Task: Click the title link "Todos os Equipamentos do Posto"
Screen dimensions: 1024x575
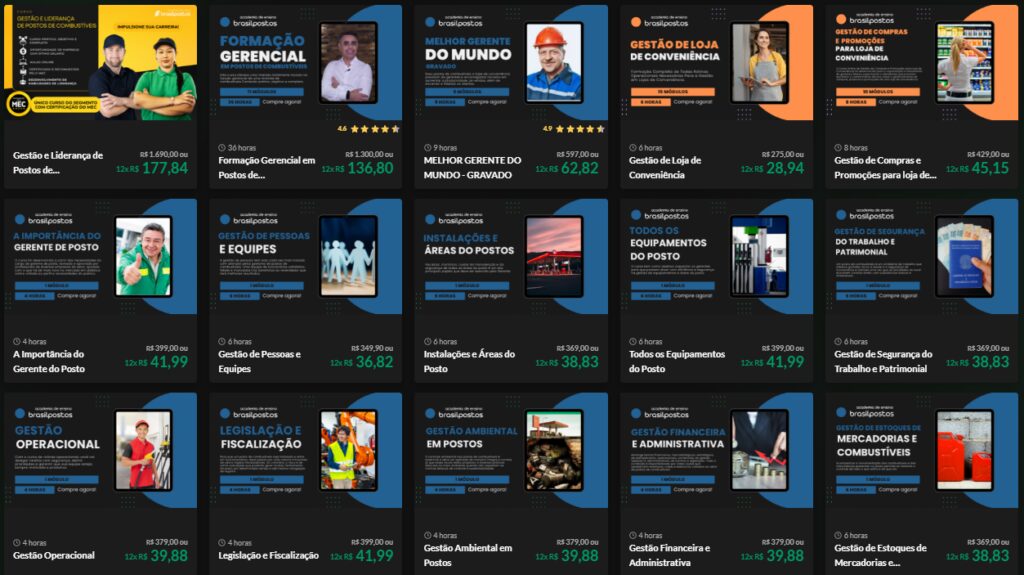Action: point(677,361)
